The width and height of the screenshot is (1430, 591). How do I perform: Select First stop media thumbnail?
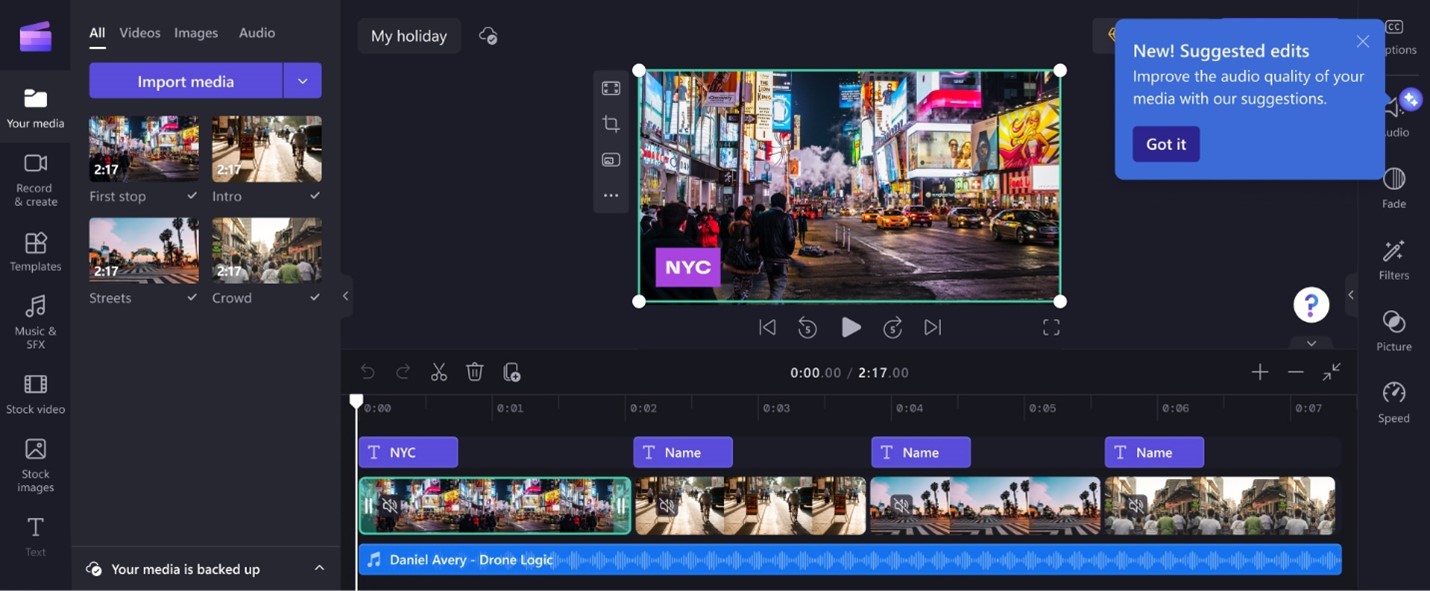coord(144,149)
